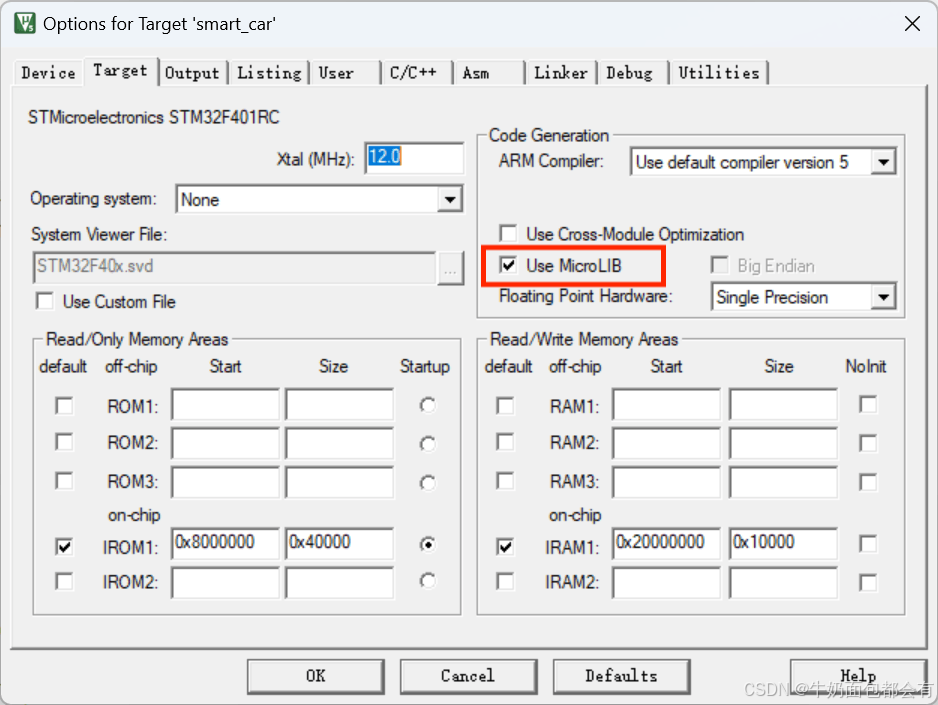
Task: Open the Linker tab
Action: [x=561, y=73]
